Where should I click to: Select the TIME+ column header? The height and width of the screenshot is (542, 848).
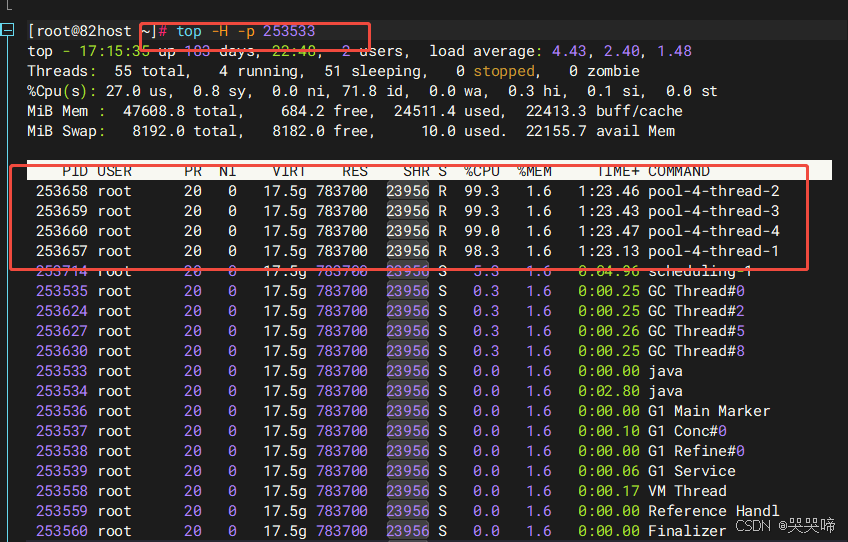(618, 171)
